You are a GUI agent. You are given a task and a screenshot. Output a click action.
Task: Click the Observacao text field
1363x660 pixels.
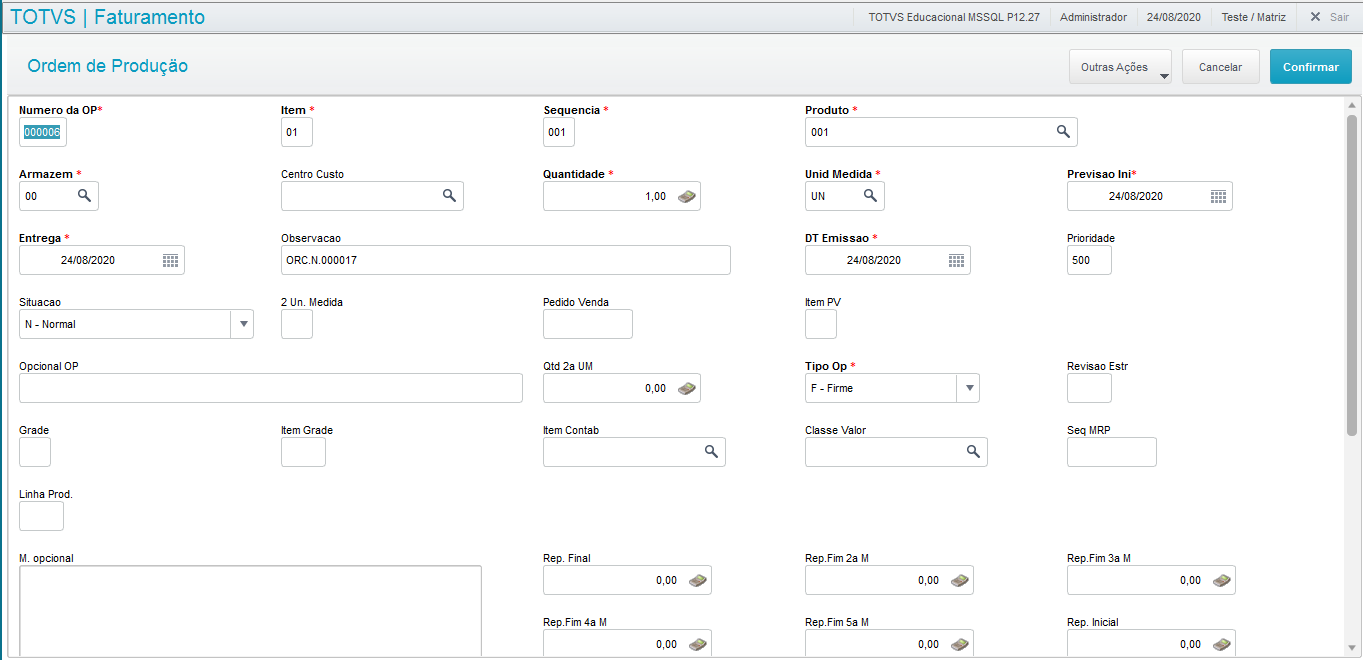505,260
